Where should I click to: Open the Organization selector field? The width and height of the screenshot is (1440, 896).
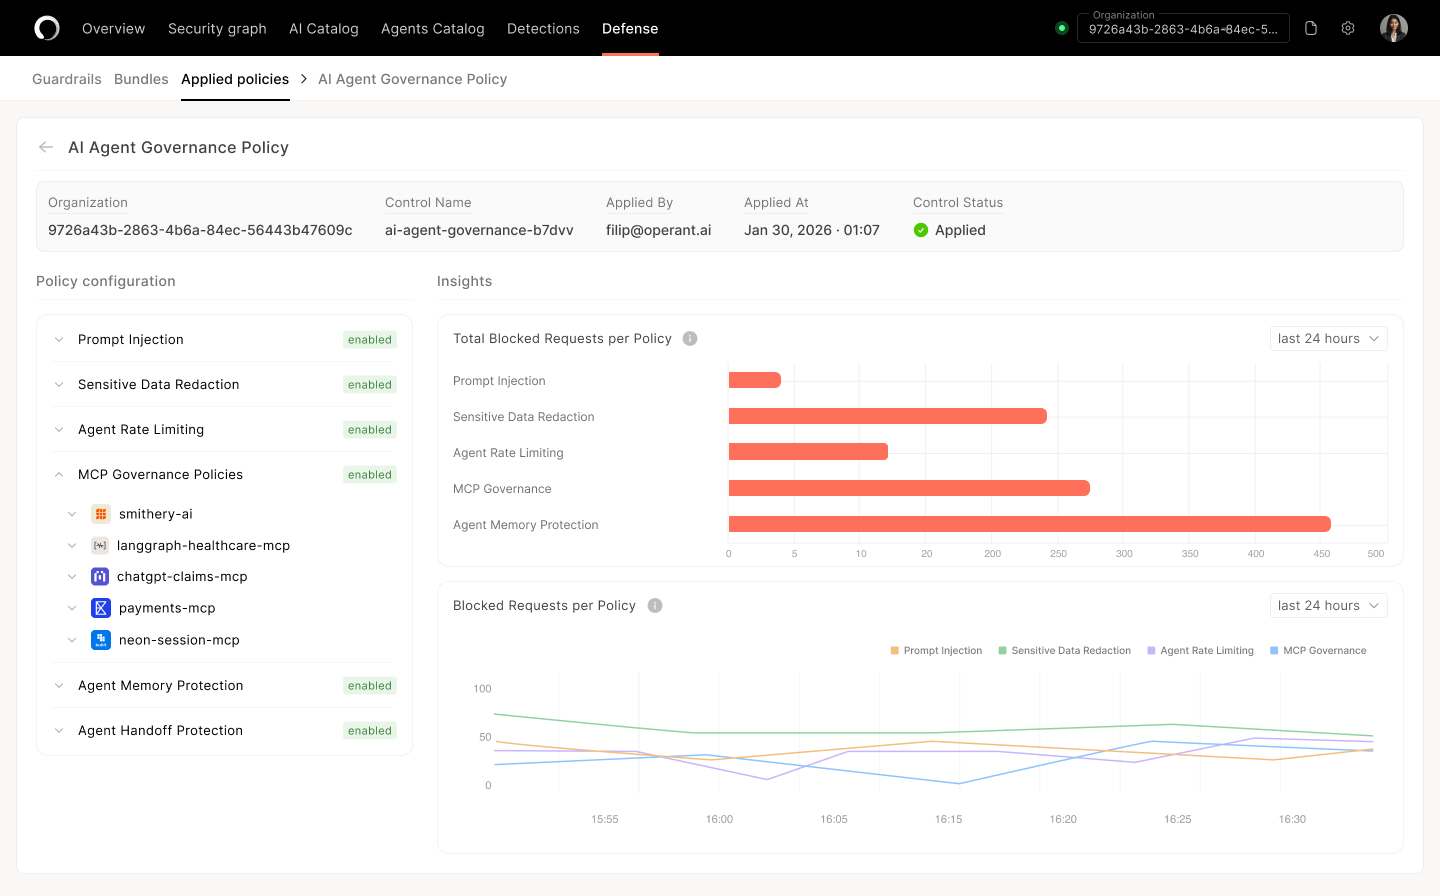point(1182,28)
